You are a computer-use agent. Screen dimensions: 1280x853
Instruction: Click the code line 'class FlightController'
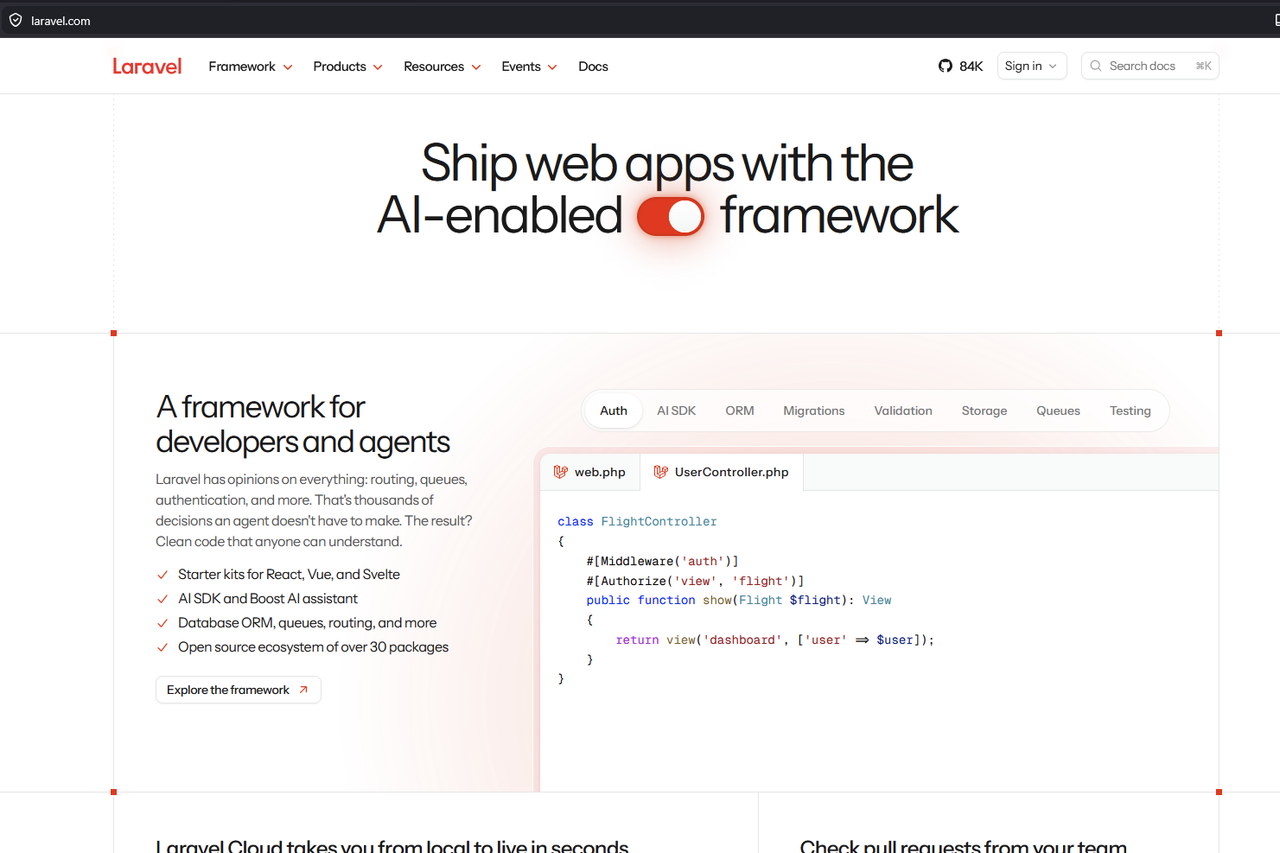point(637,521)
